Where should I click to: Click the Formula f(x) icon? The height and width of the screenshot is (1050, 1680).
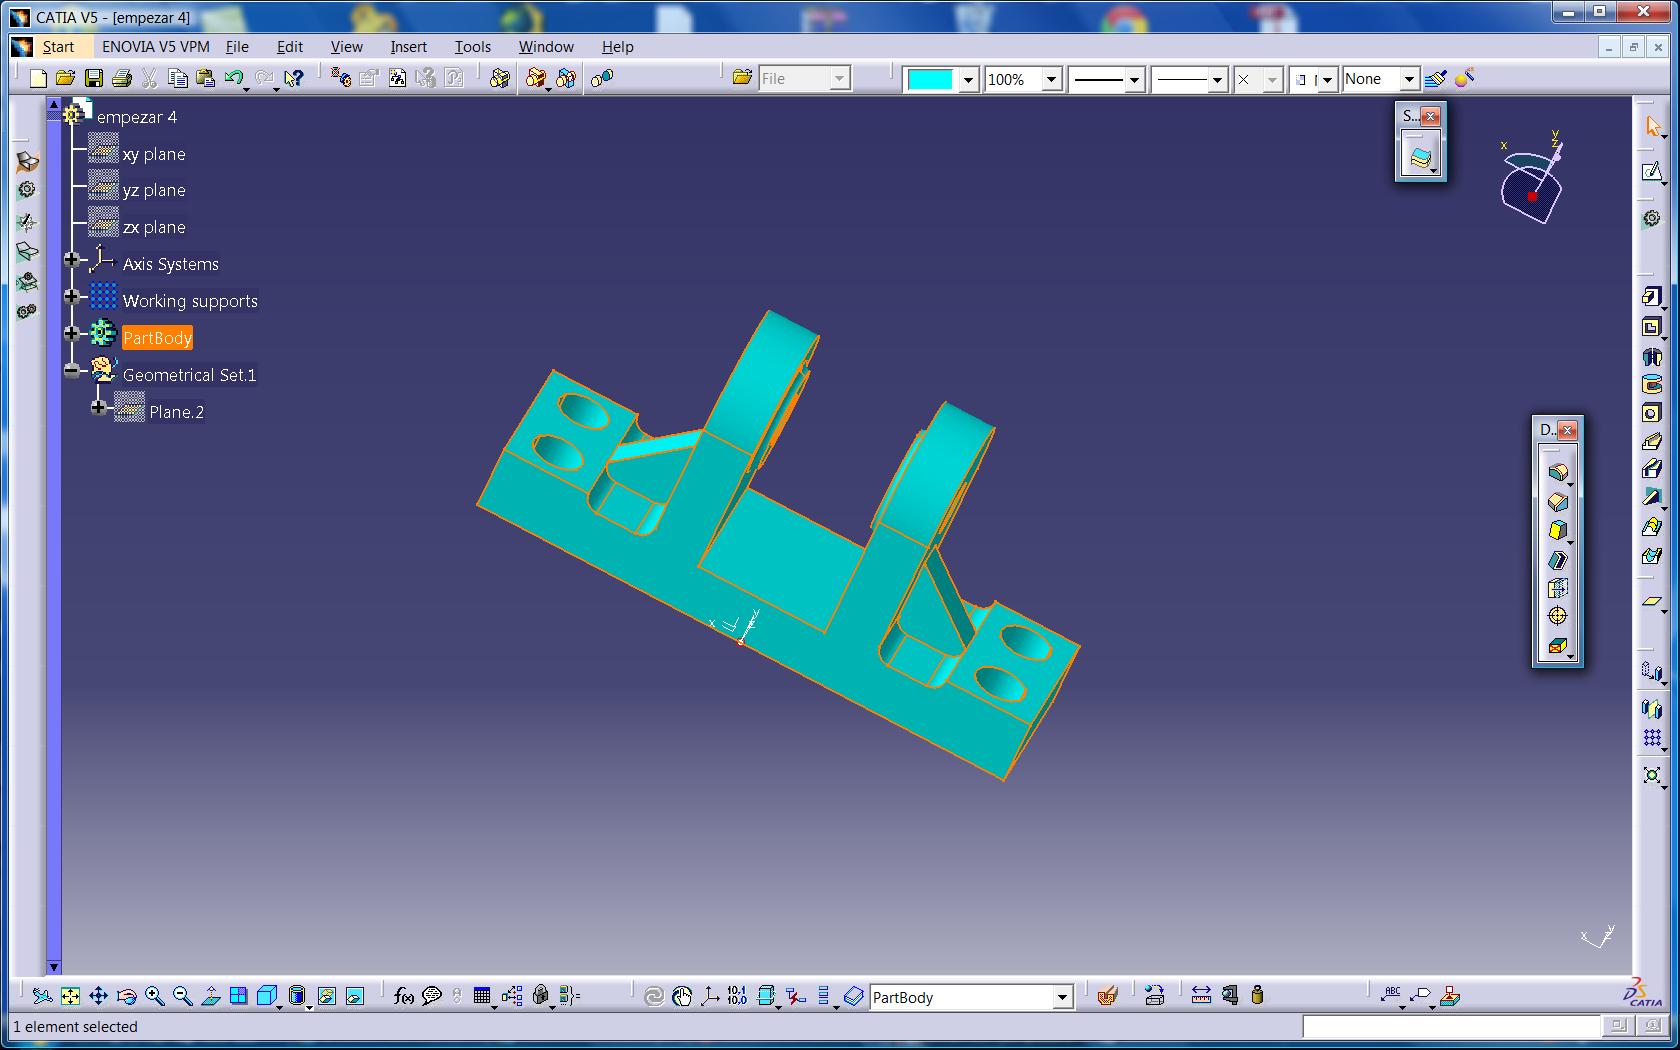[x=404, y=996]
